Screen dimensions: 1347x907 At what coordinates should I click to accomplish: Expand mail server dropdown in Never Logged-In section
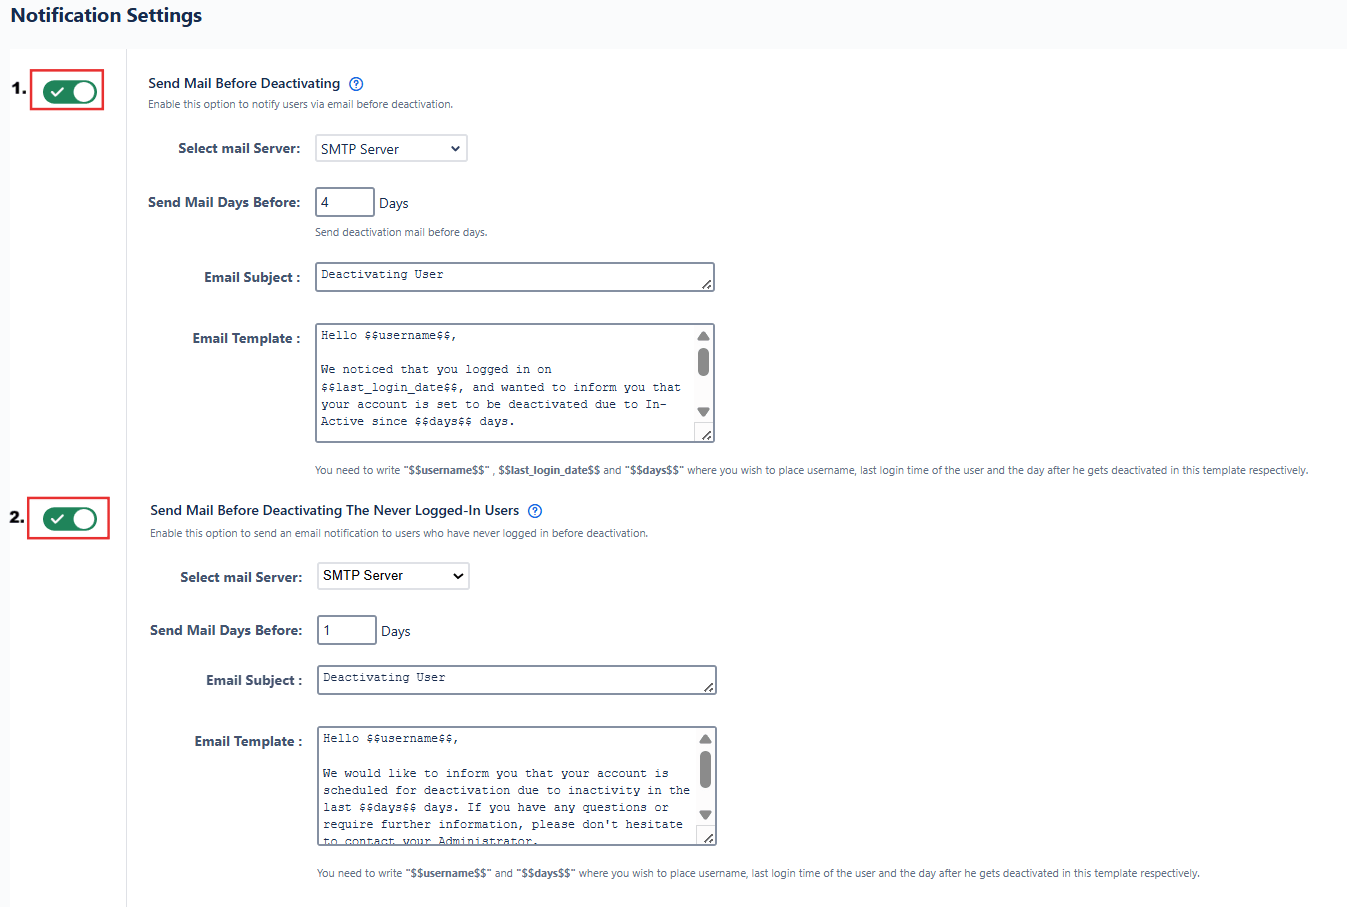click(393, 576)
